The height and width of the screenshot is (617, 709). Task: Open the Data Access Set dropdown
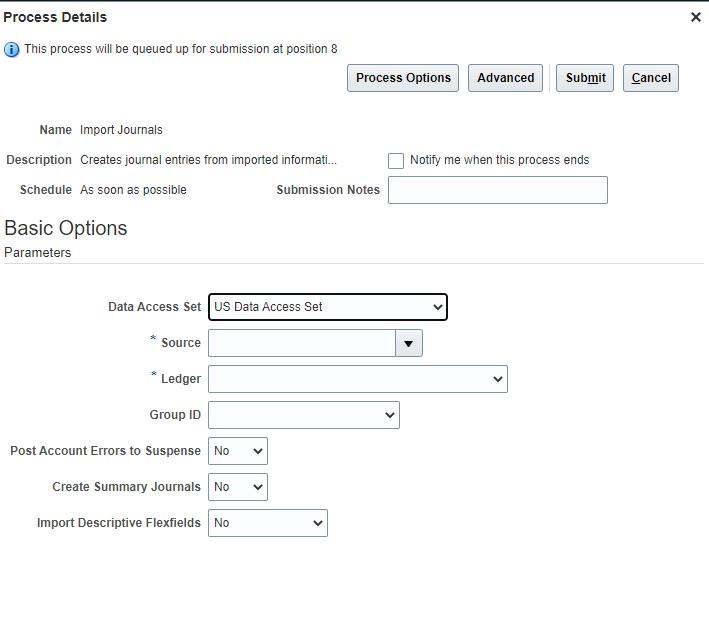pyautogui.click(x=328, y=307)
